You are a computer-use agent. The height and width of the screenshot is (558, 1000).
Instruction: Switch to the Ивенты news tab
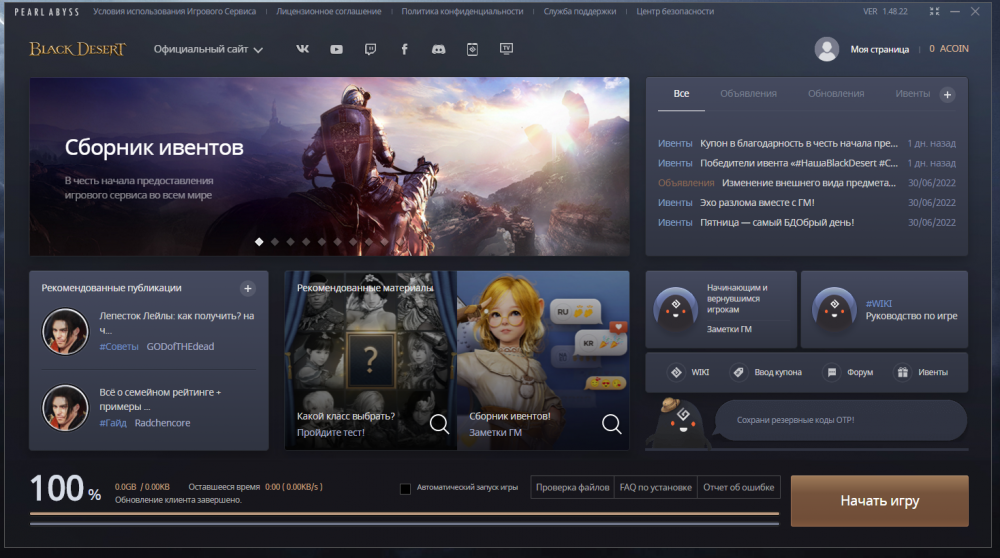pos(912,94)
